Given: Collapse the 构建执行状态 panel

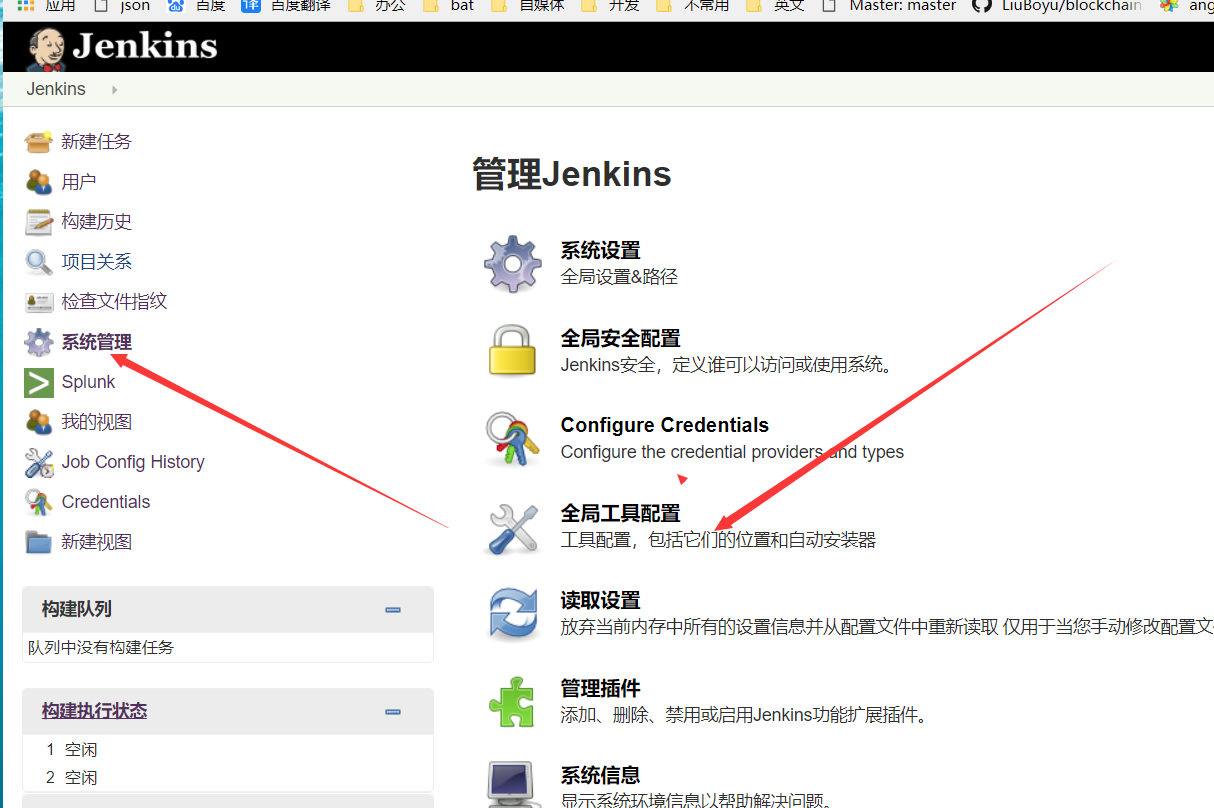Looking at the screenshot, I should click(393, 712).
